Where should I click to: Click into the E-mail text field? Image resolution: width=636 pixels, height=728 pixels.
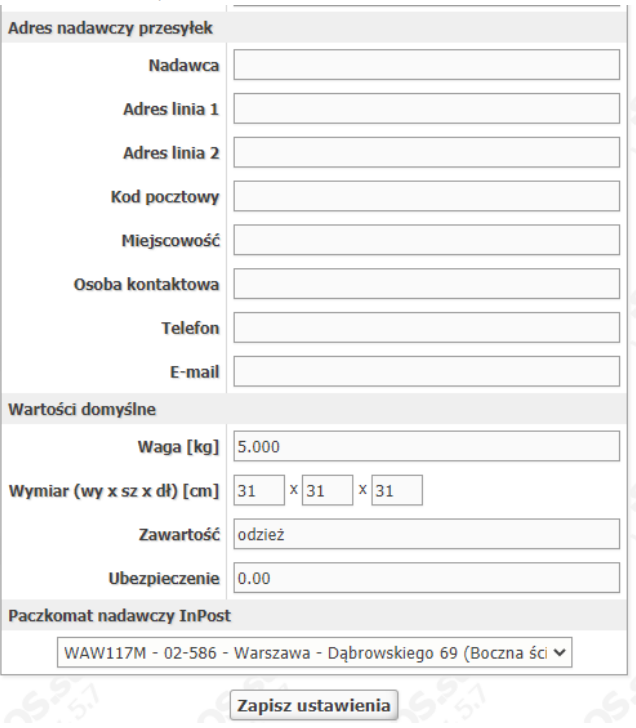click(x=426, y=373)
